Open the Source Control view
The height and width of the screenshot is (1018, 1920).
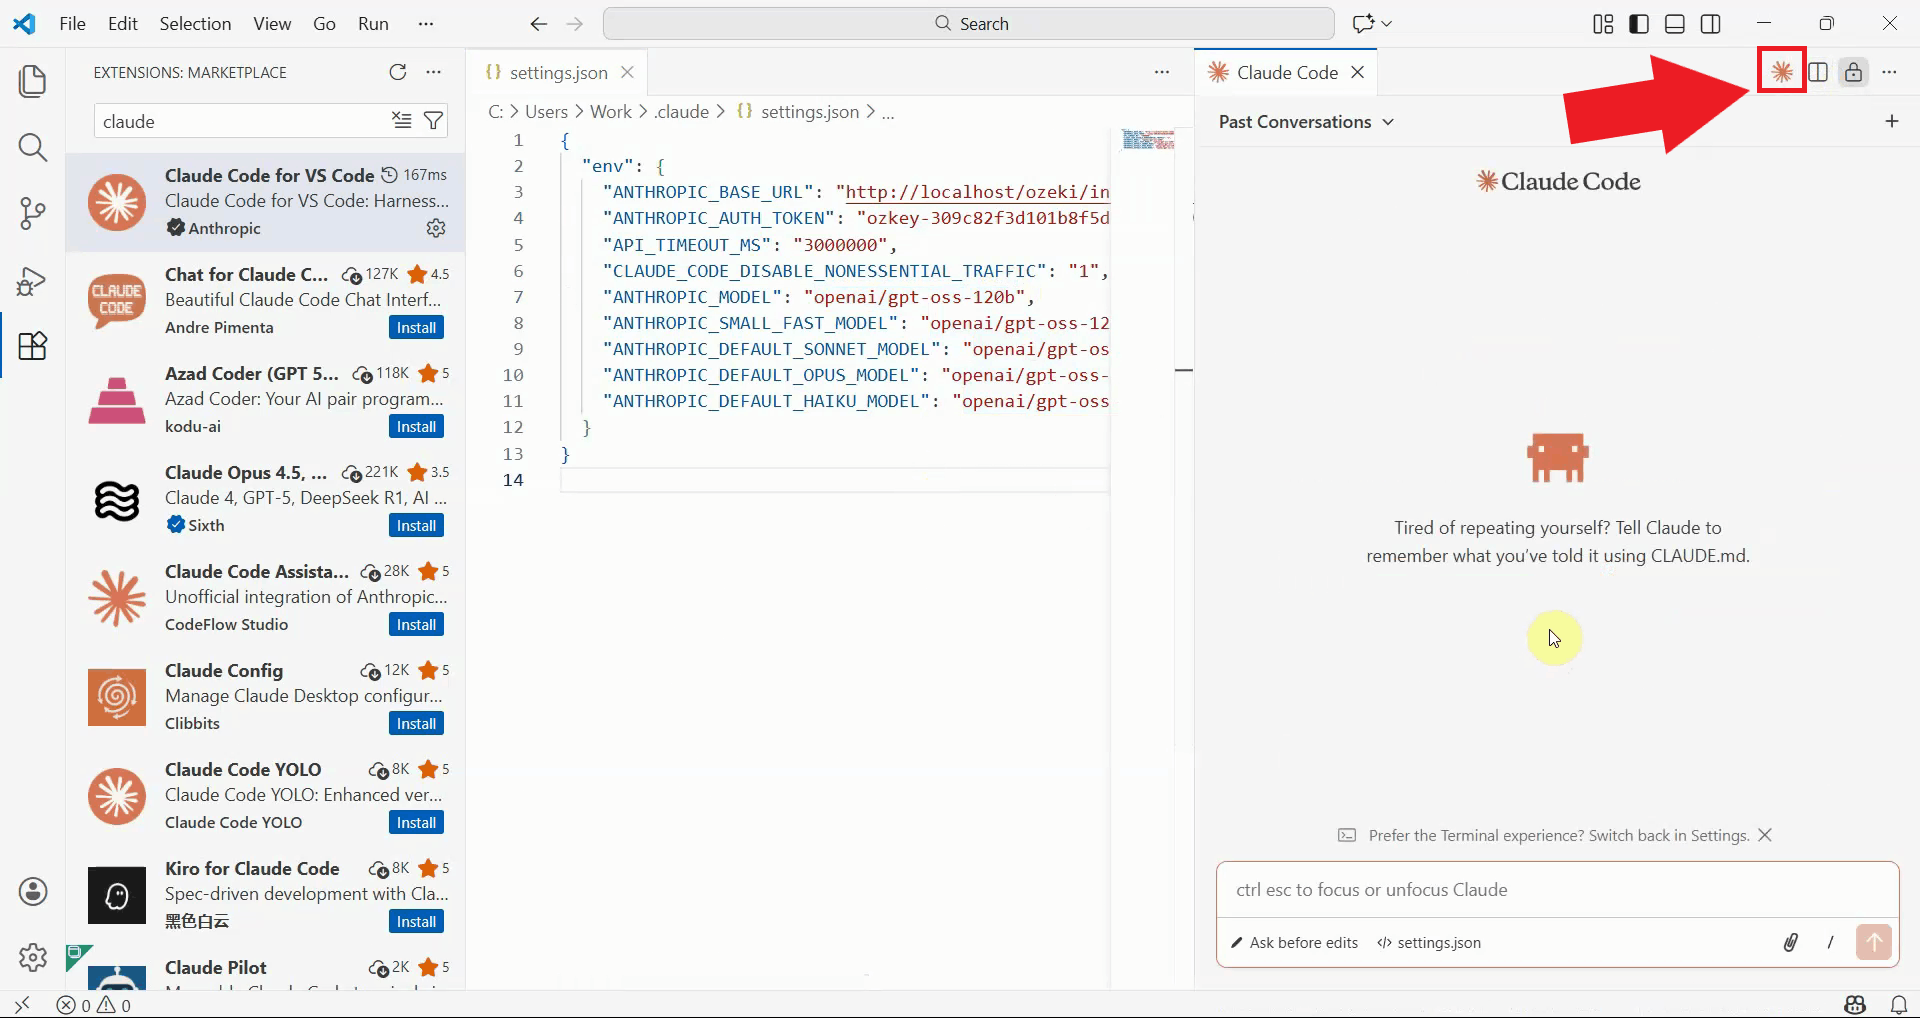click(x=33, y=213)
